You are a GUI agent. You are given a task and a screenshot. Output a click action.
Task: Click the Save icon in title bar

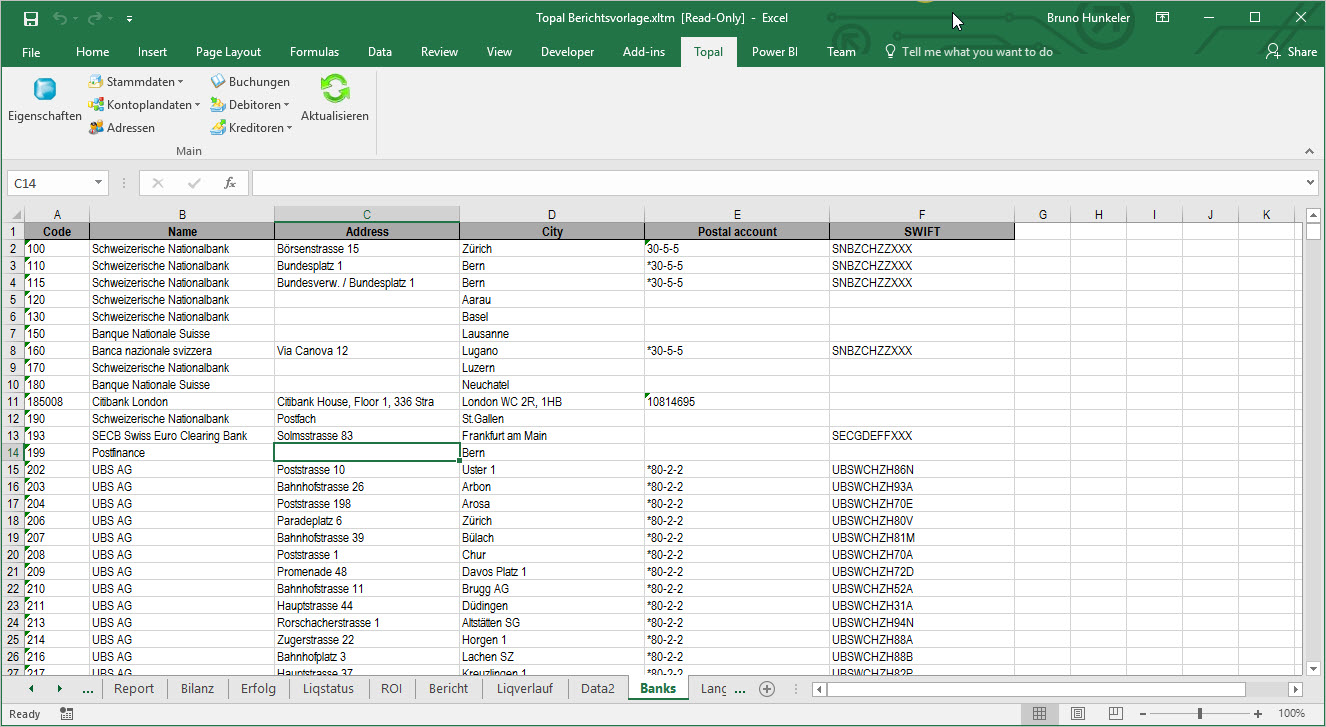[31, 18]
